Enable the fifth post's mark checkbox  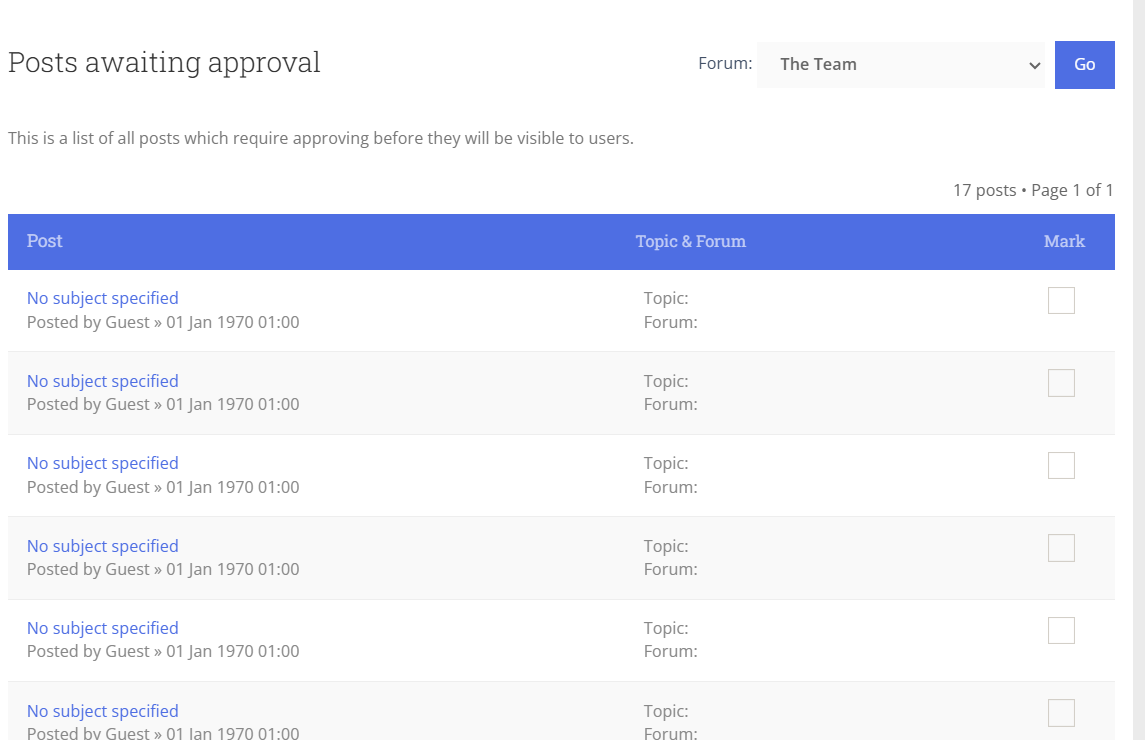[x=1061, y=630]
